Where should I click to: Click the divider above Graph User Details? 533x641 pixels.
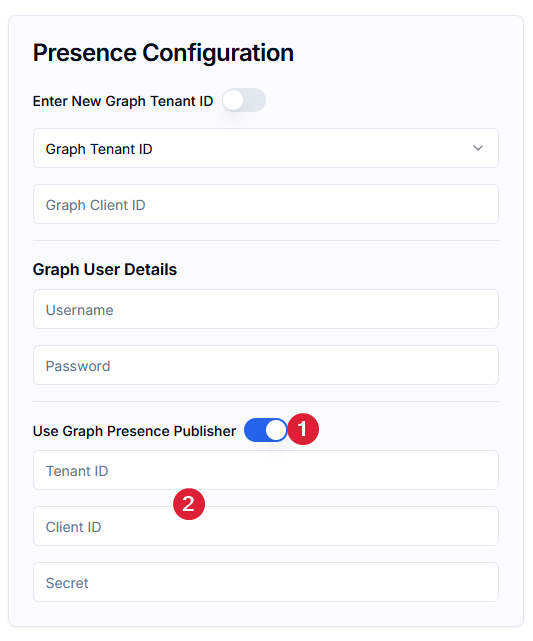coord(266,240)
